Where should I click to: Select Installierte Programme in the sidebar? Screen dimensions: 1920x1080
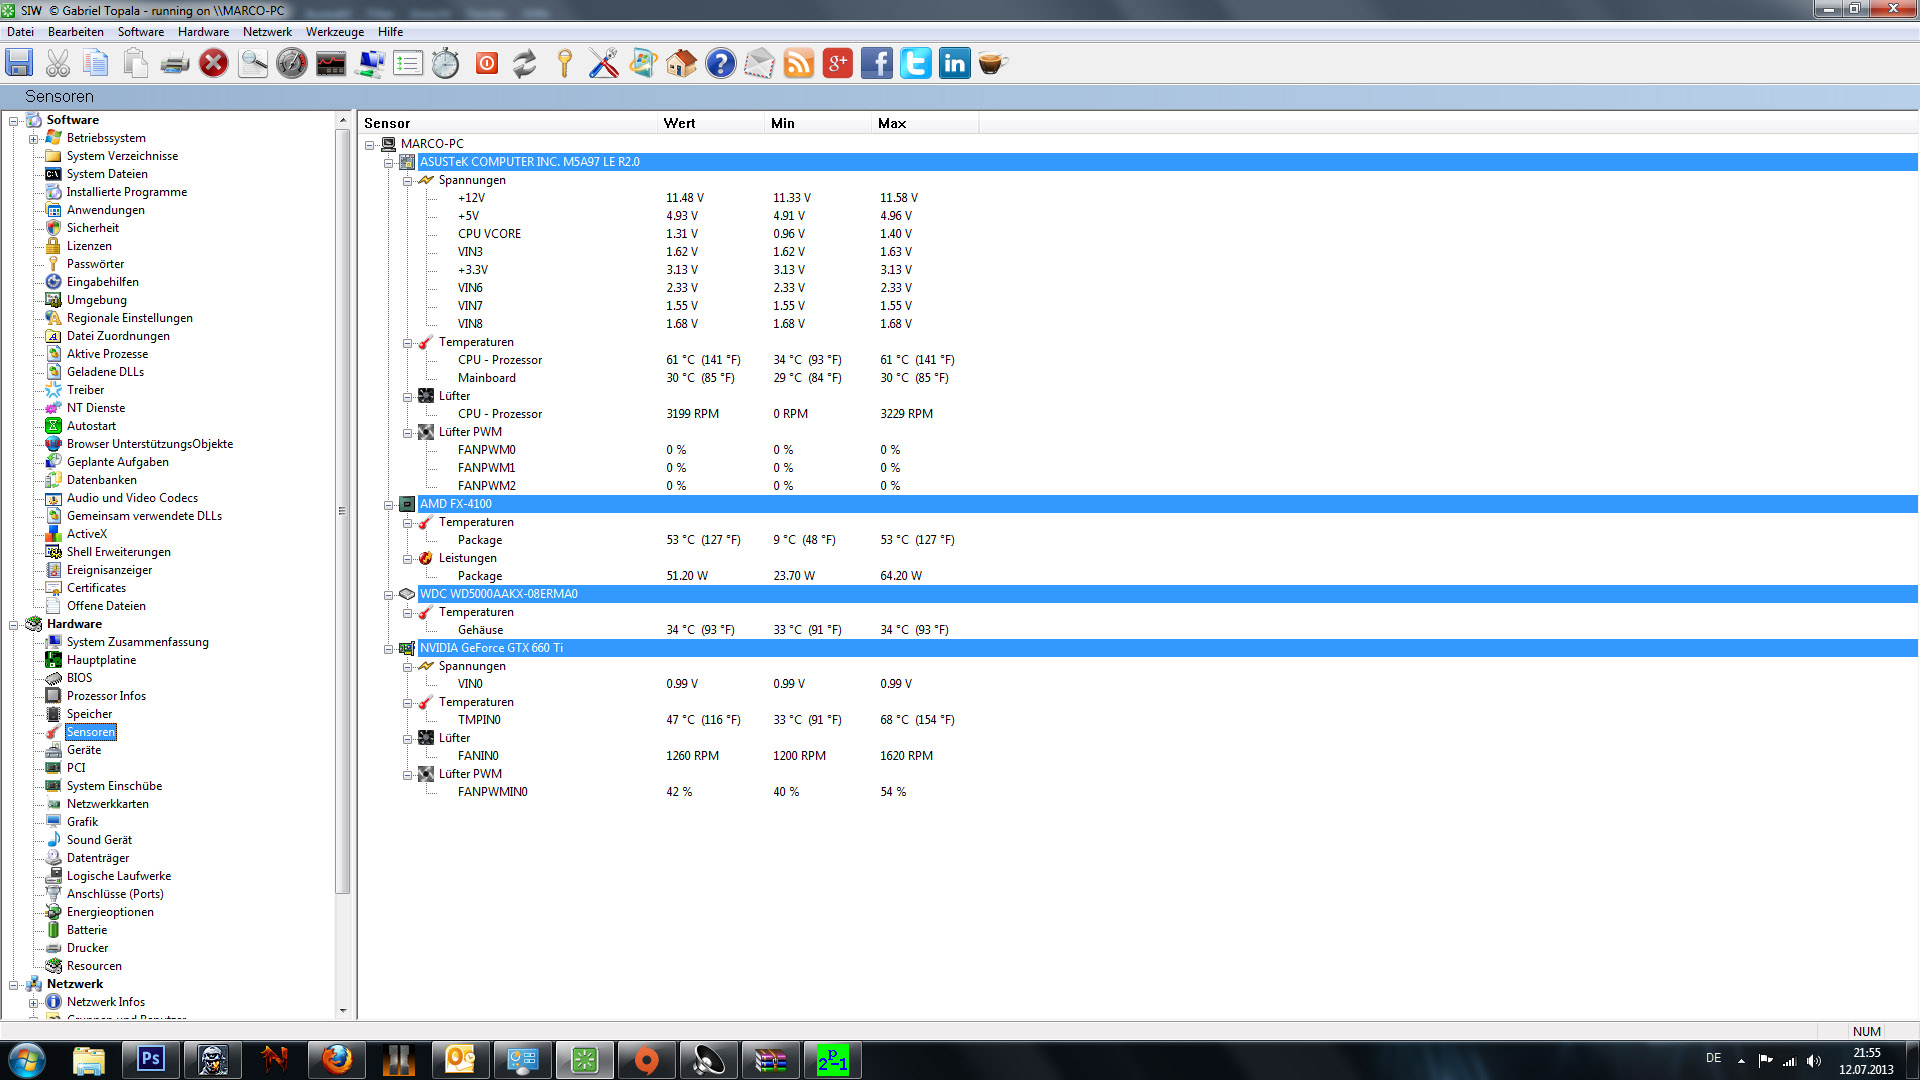point(126,192)
